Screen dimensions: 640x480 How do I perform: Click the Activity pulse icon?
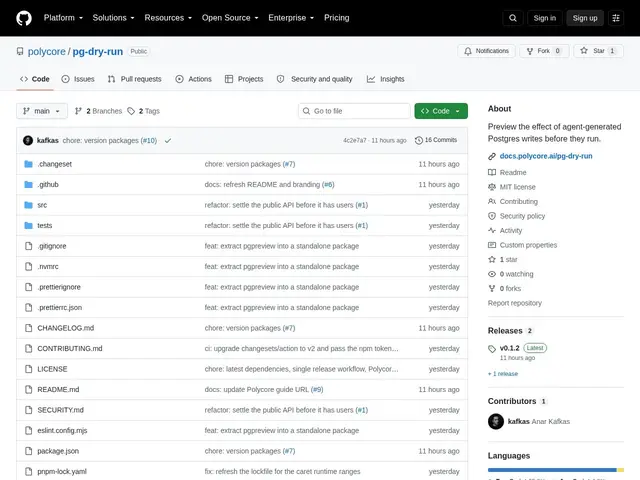(492, 231)
